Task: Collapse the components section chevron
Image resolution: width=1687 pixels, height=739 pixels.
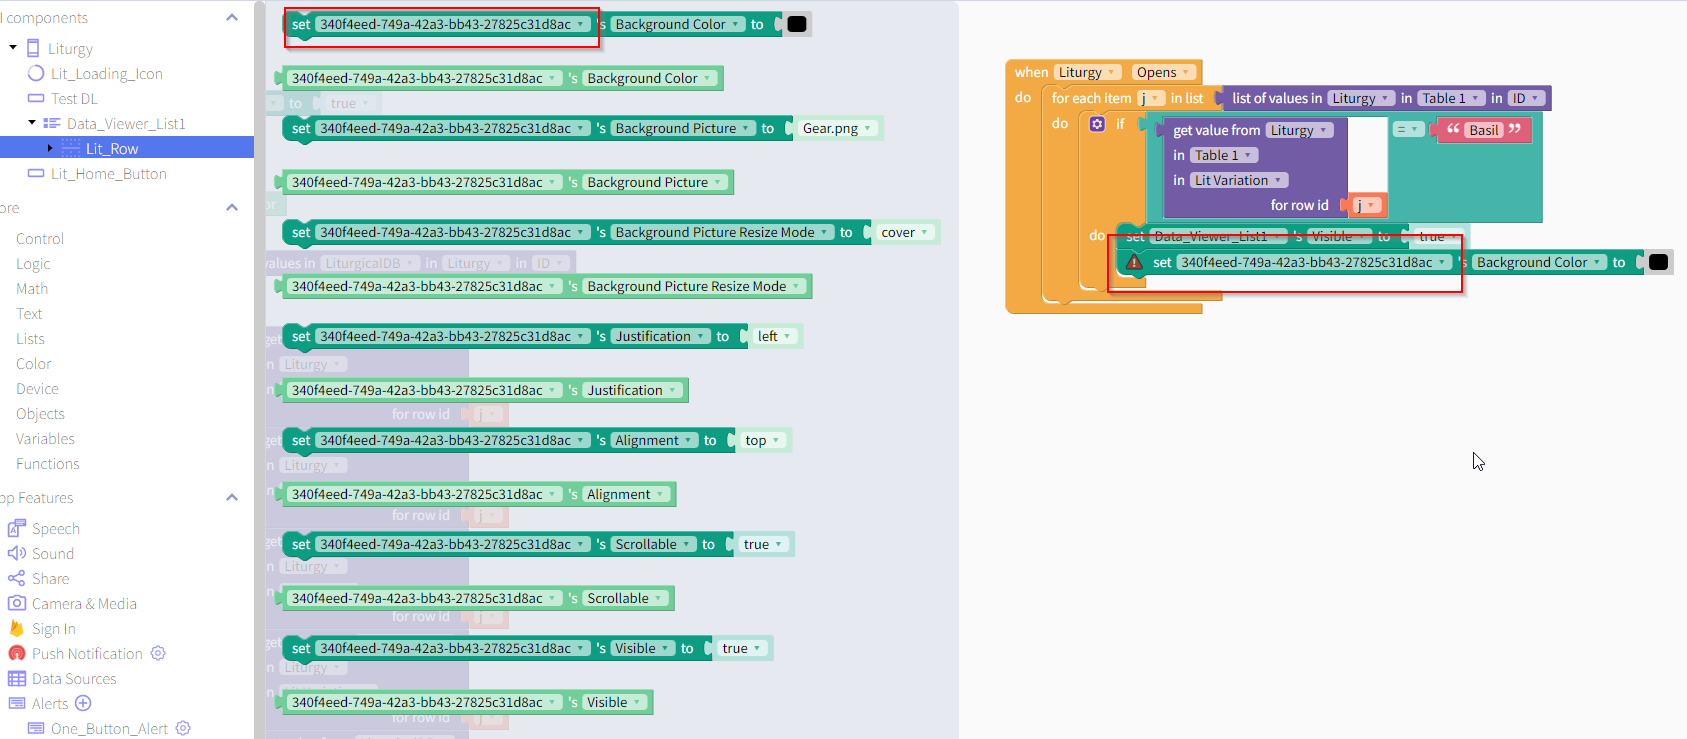Action: 232,18
